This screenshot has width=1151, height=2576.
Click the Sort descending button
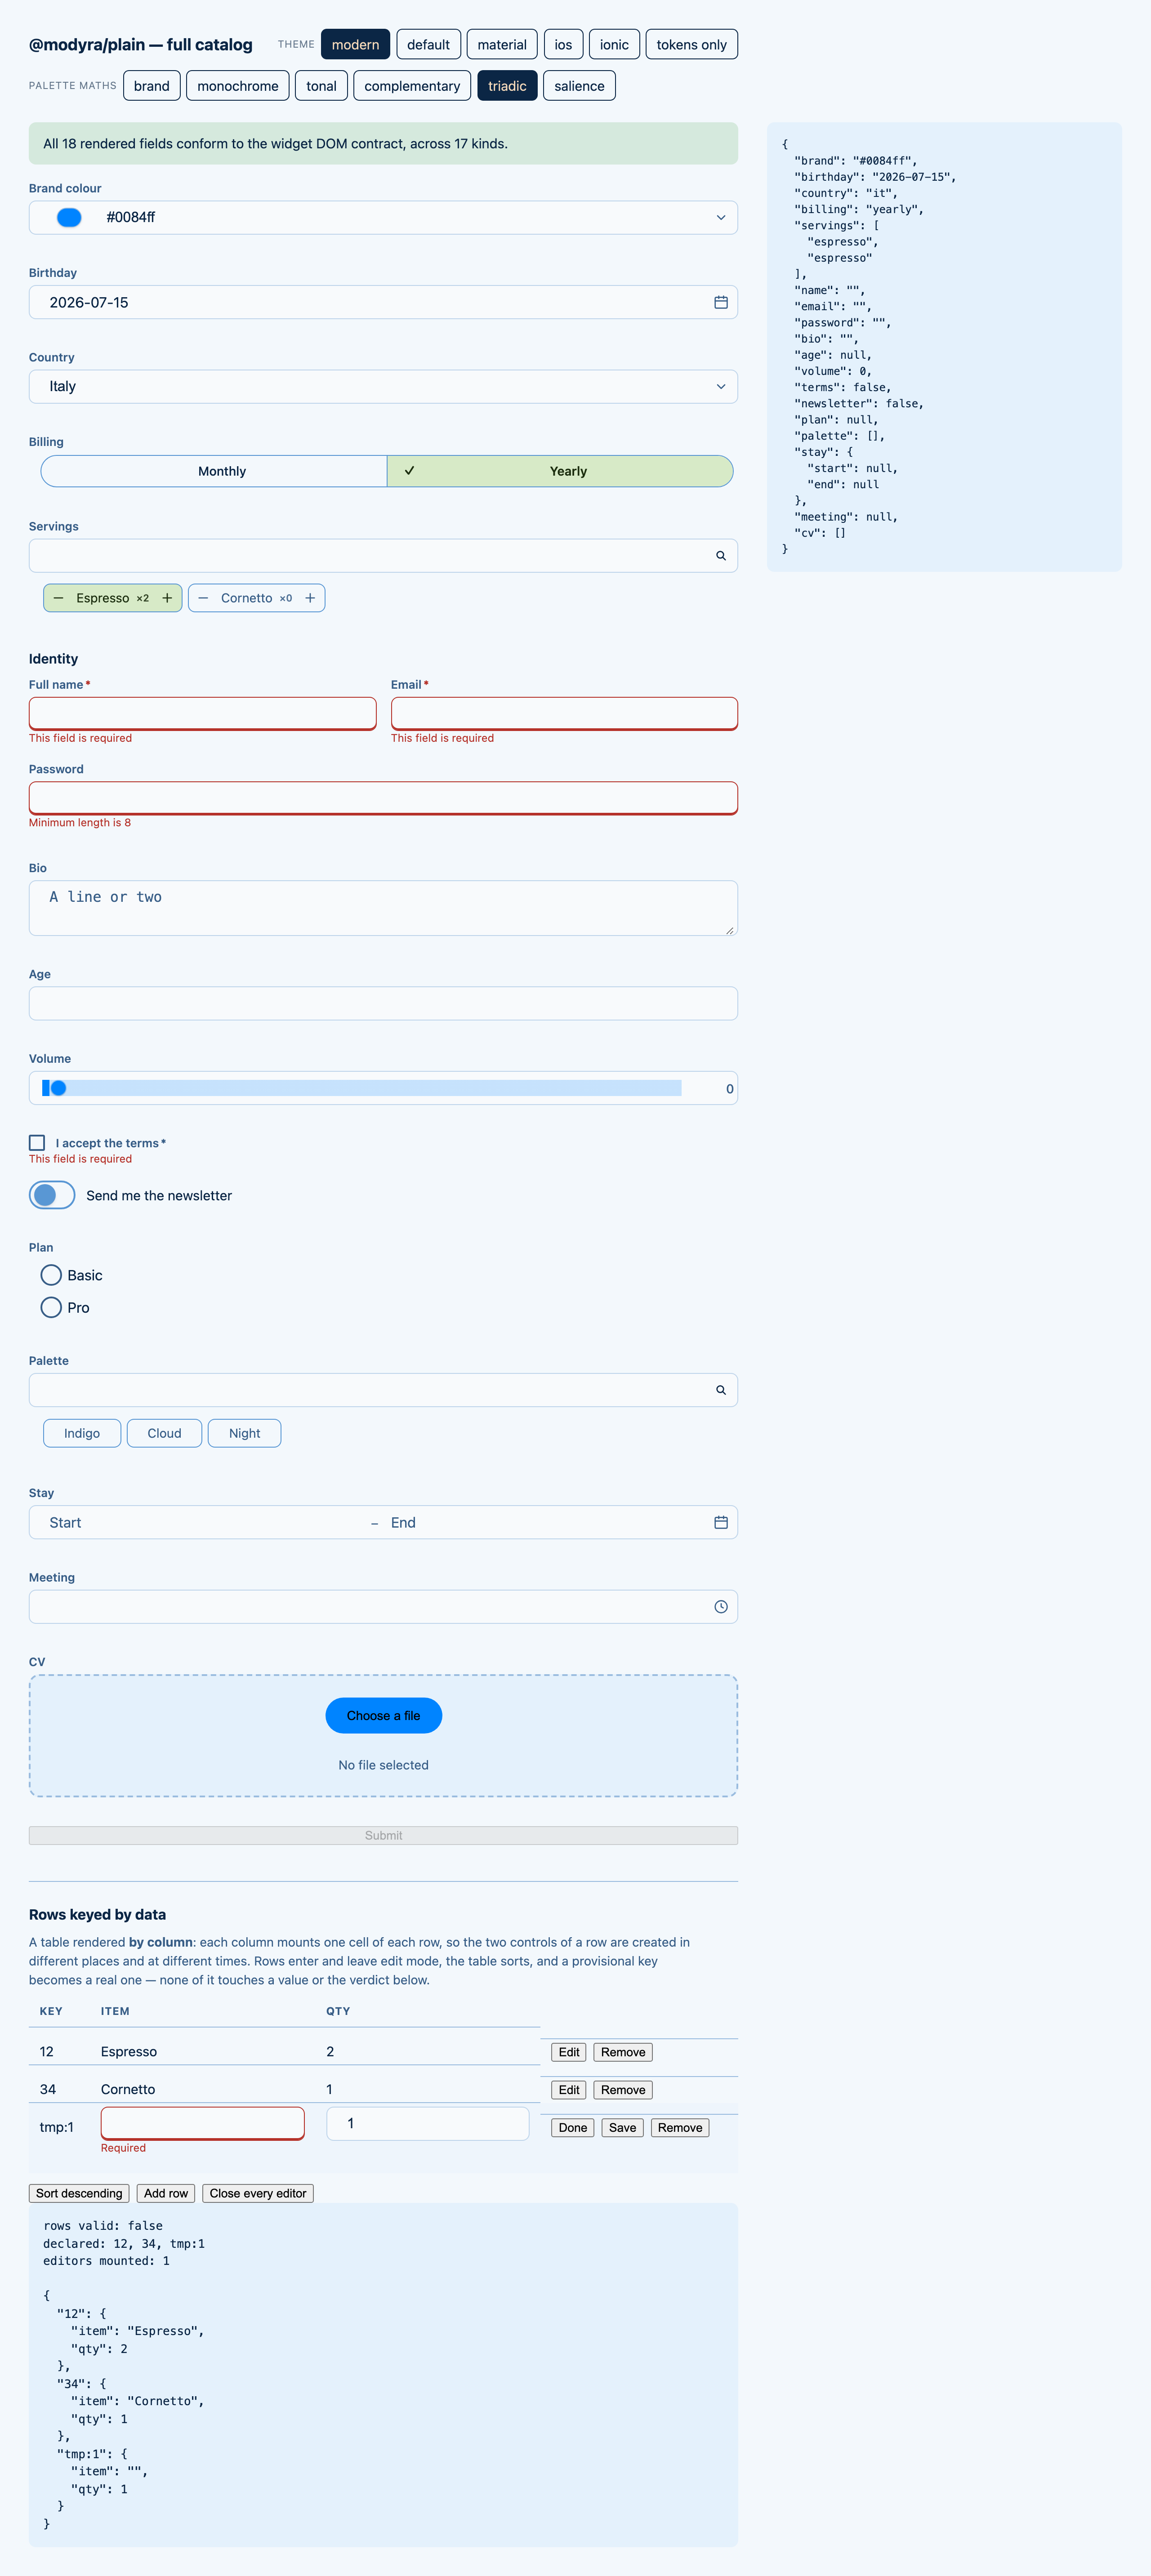pos(79,2193)
